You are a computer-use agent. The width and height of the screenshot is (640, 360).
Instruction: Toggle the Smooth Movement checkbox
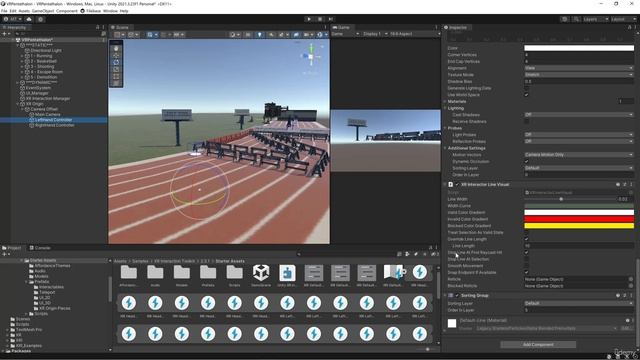(x=527, y=266)
